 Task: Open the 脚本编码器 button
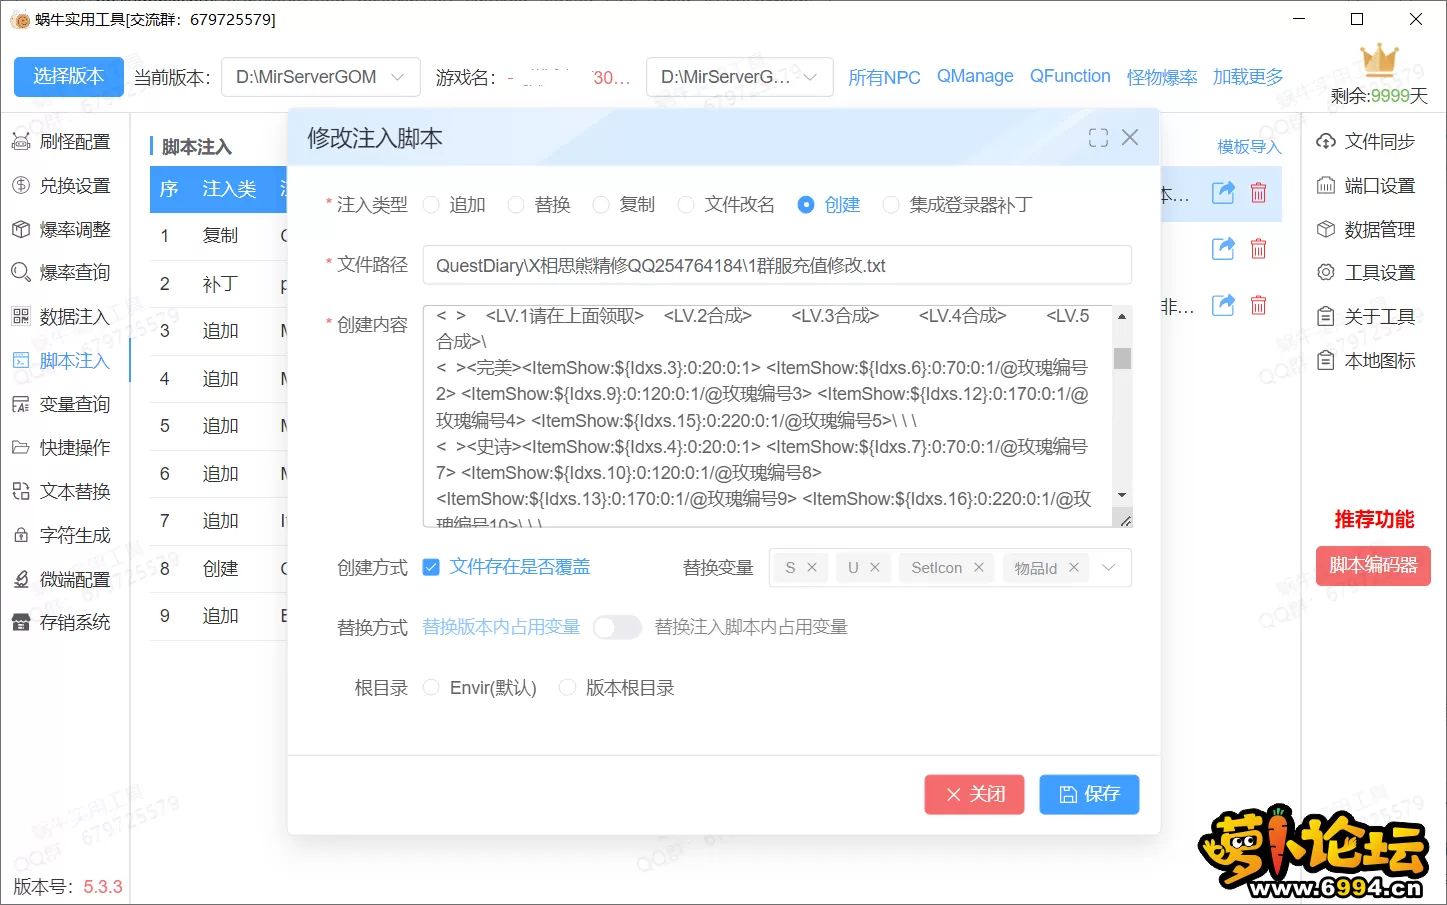[x=1373, y=565]
